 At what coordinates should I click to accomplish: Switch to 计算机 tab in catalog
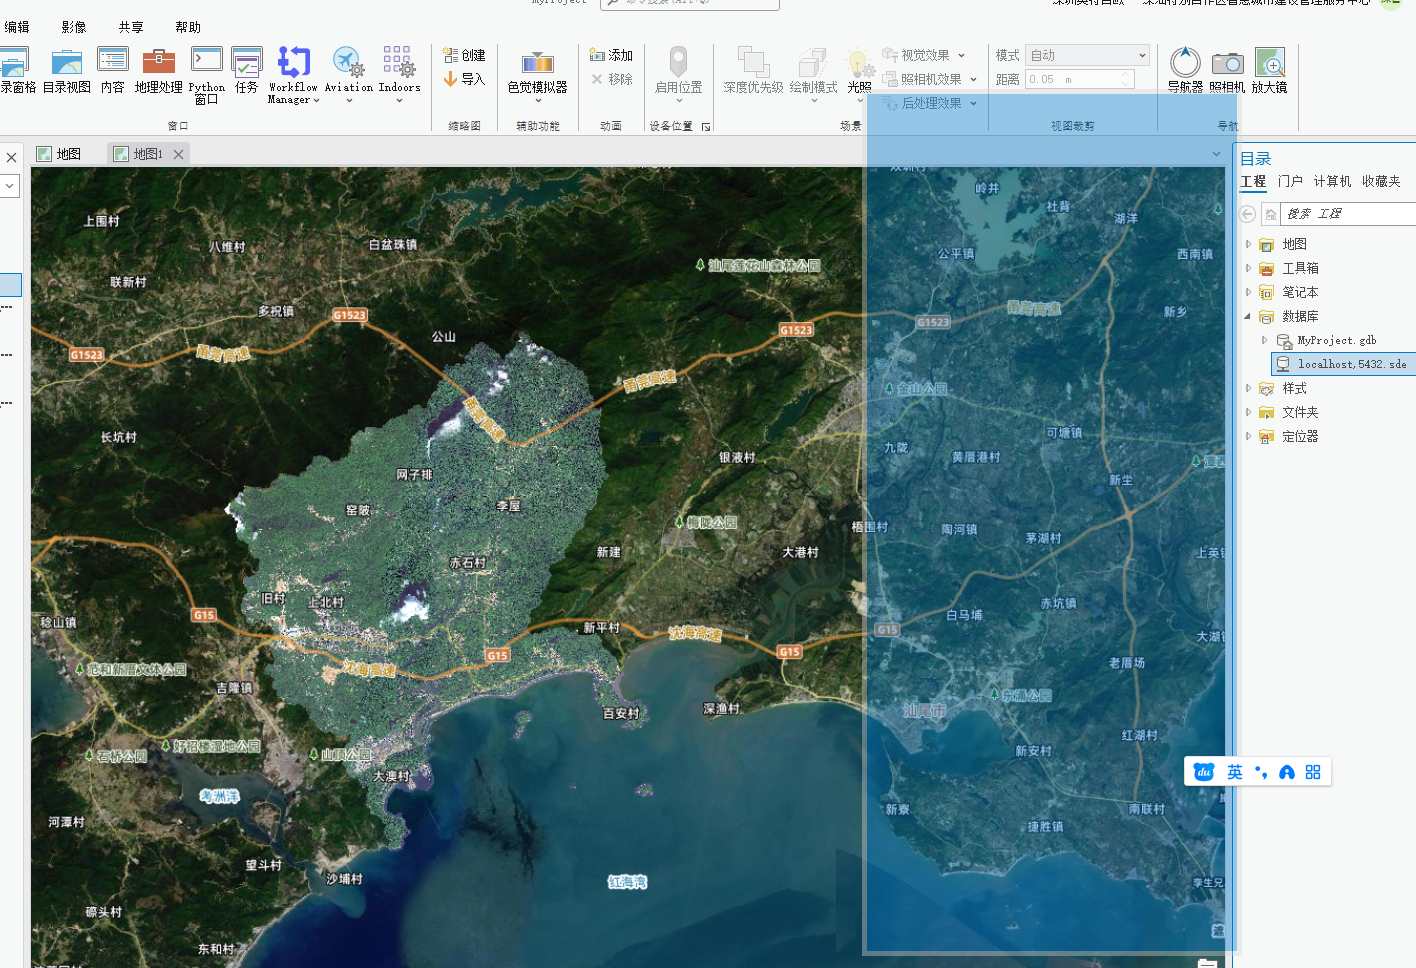click(1332, 181)
